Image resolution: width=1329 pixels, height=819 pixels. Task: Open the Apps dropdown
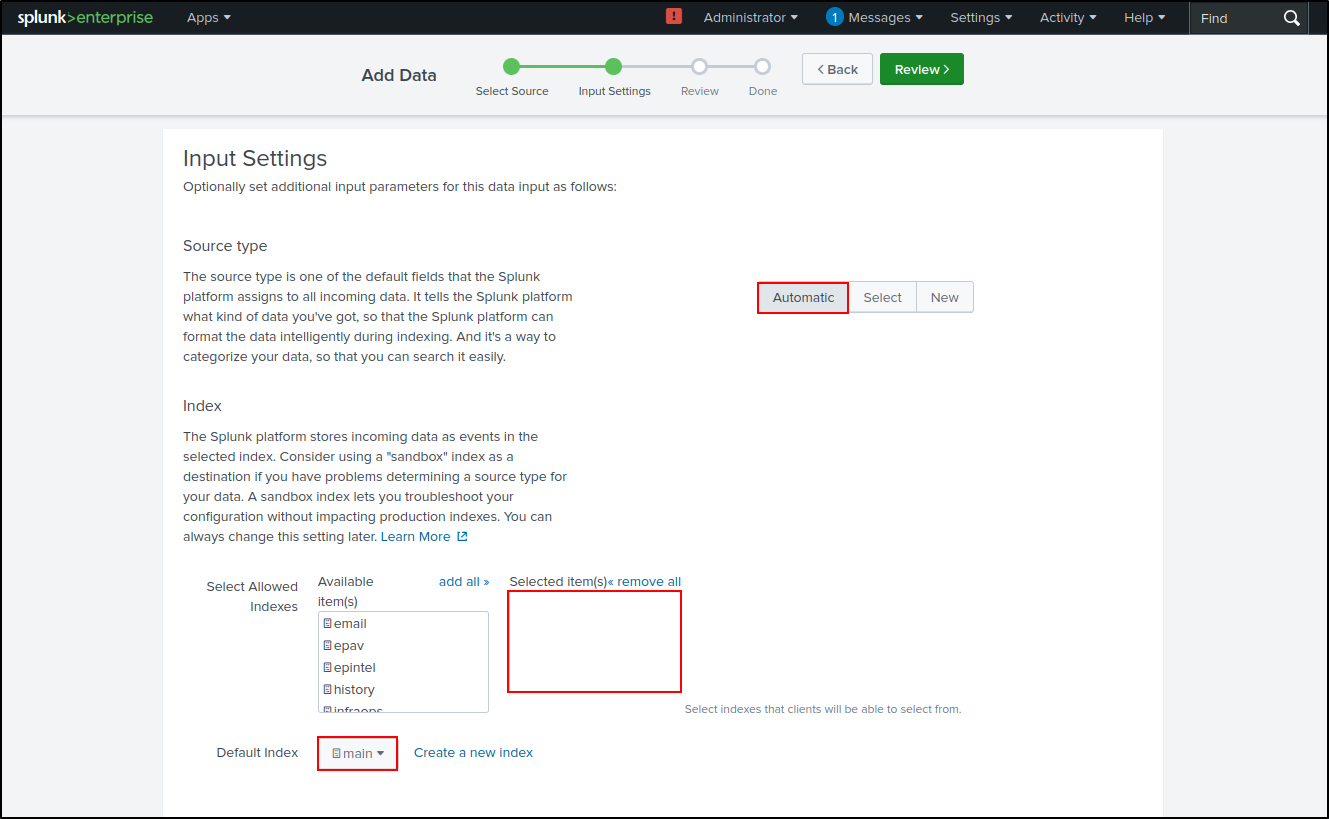(207, 17)
